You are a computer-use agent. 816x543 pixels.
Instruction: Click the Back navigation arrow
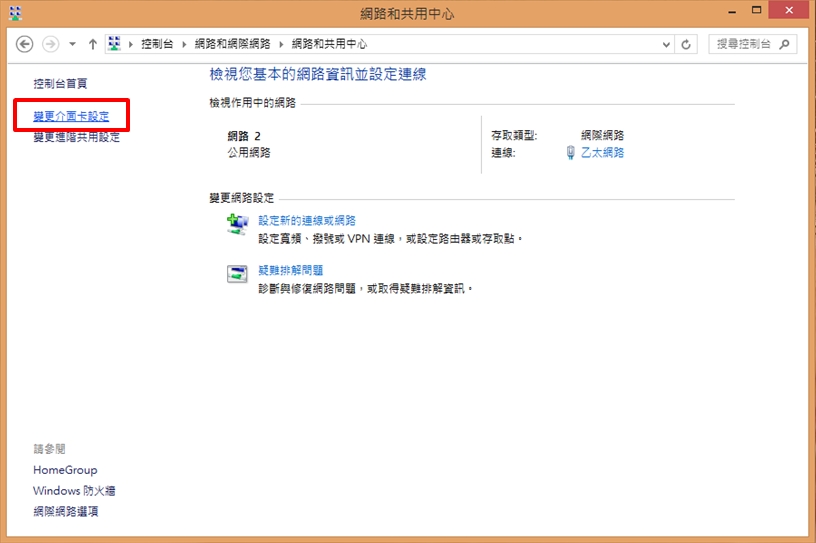pos(26,44)
